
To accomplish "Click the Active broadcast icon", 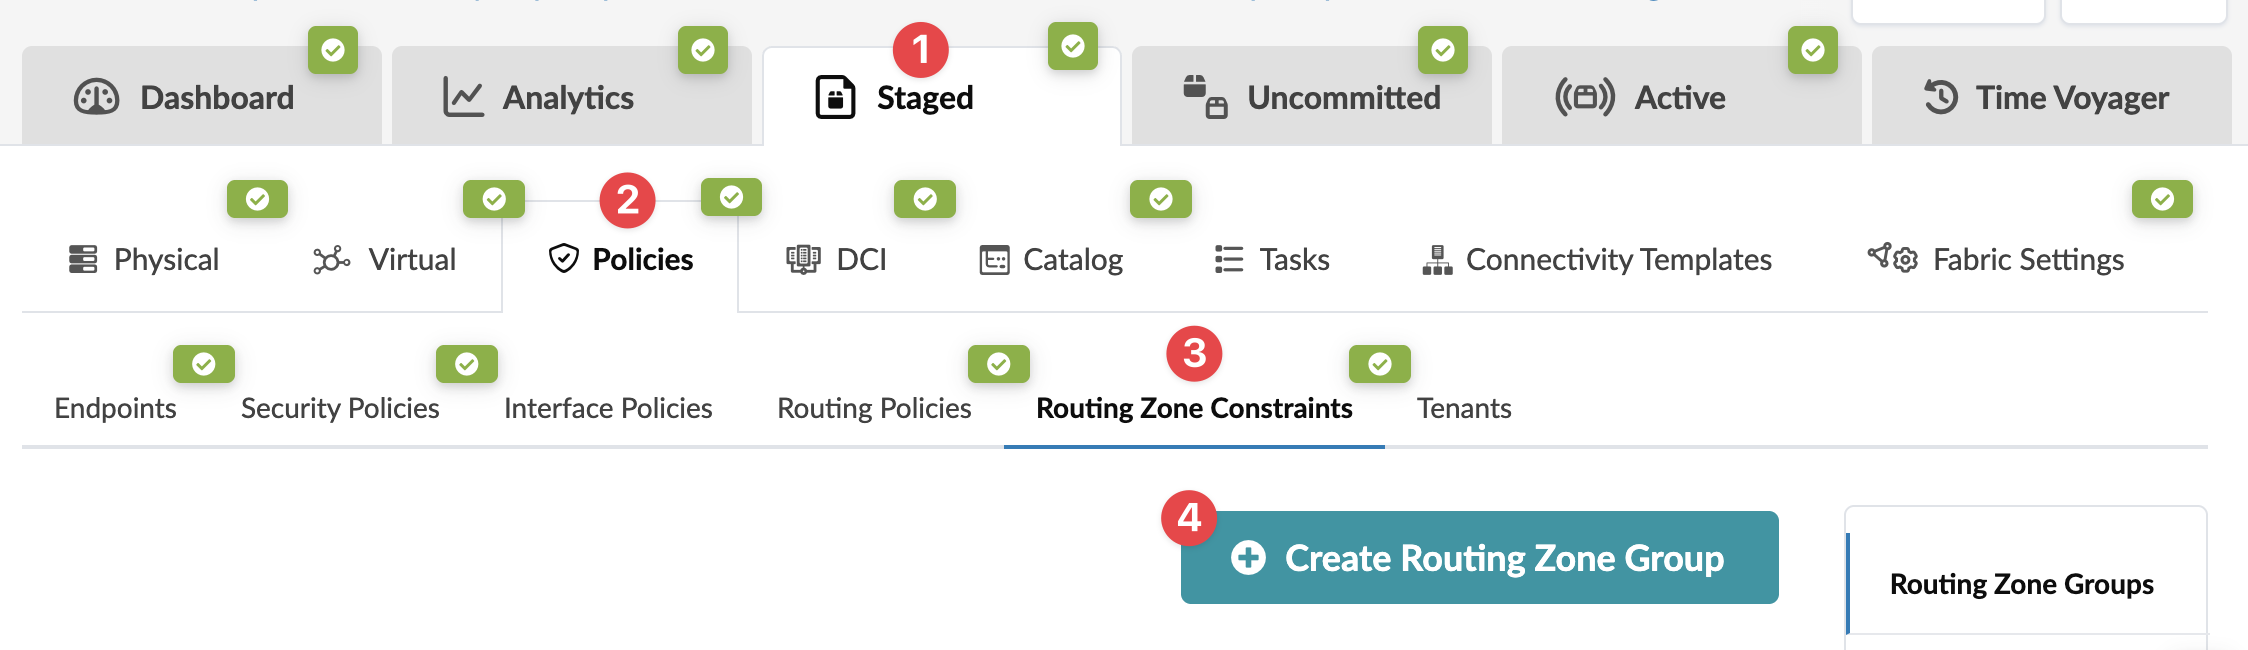I will point(1584,98).
